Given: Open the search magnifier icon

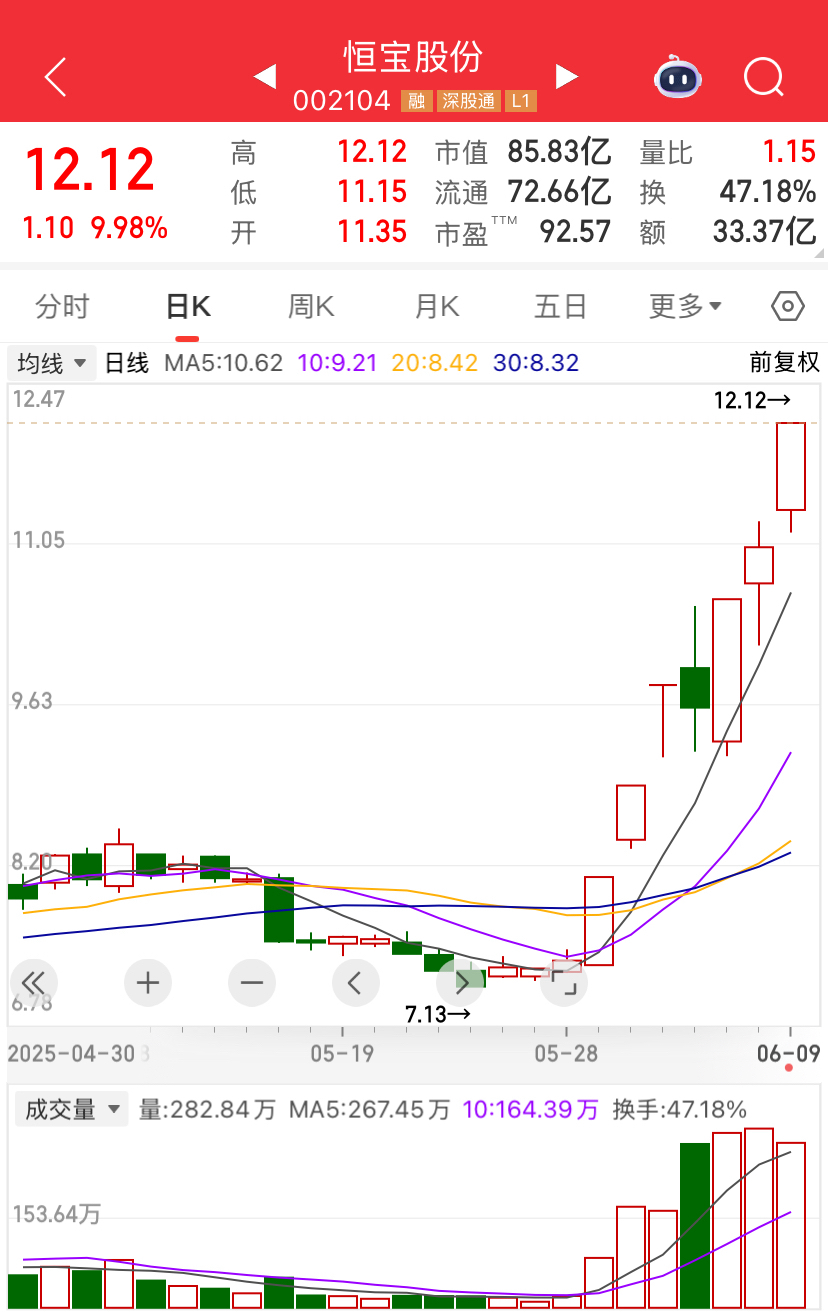Looking at the screenshot, I should (765, 76).
